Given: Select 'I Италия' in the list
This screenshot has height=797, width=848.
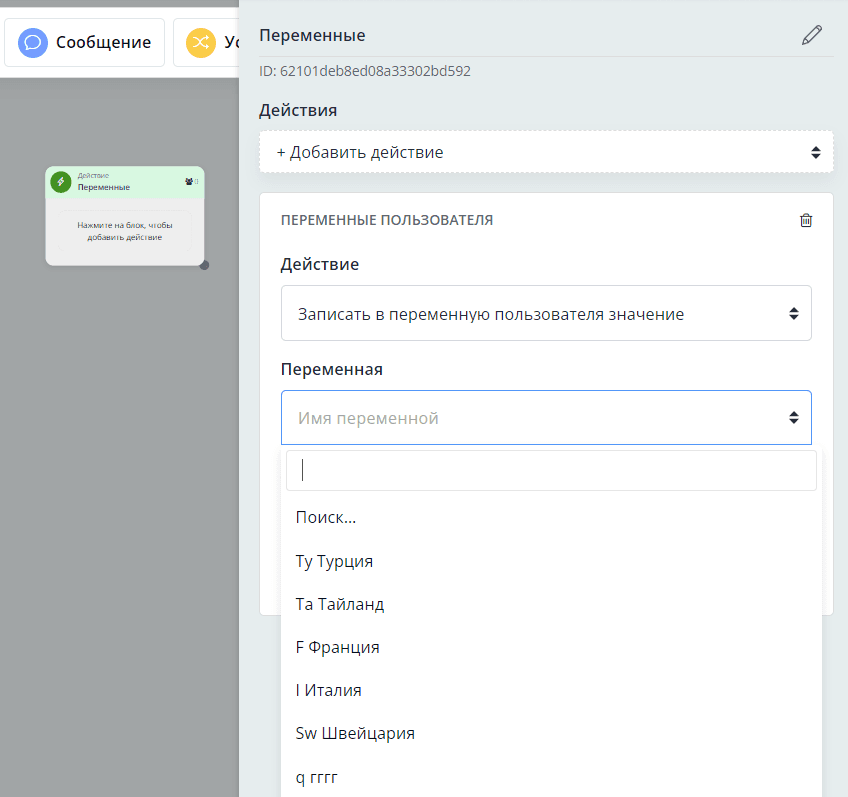Looking at the screenshot, I should pos(329,690).
